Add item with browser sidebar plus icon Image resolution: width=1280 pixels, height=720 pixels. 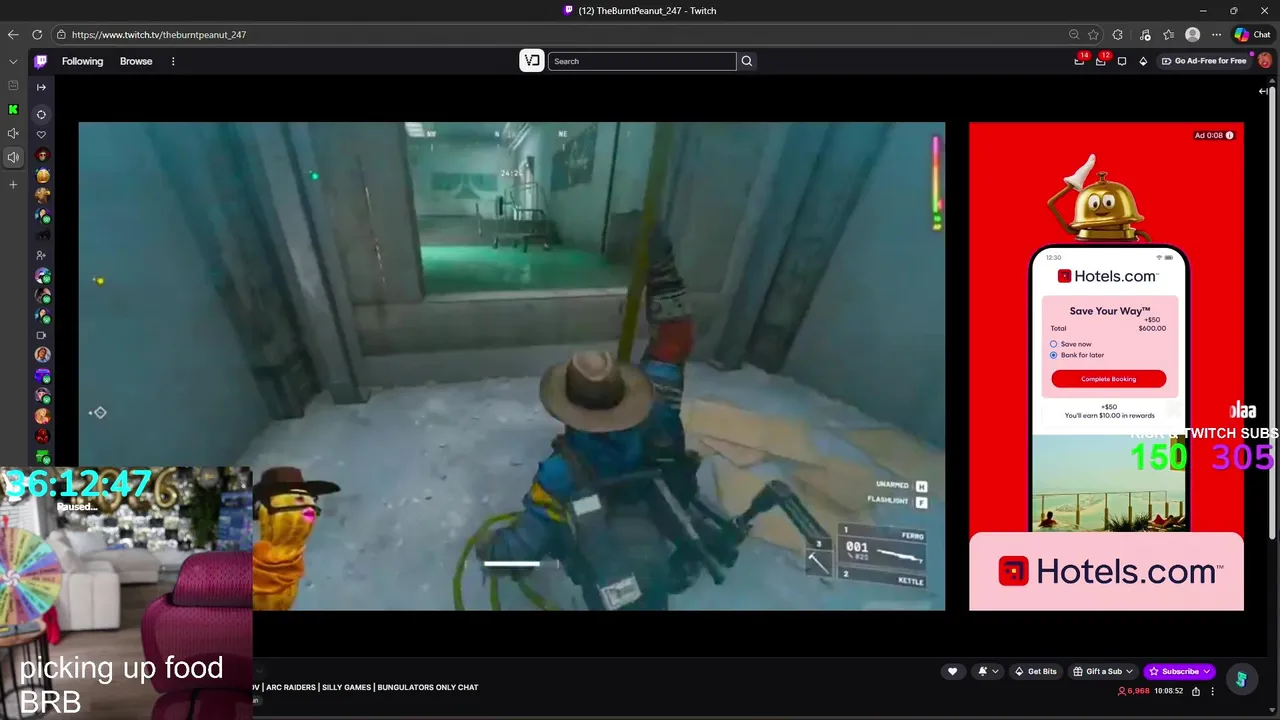click(x=13, y=184)
